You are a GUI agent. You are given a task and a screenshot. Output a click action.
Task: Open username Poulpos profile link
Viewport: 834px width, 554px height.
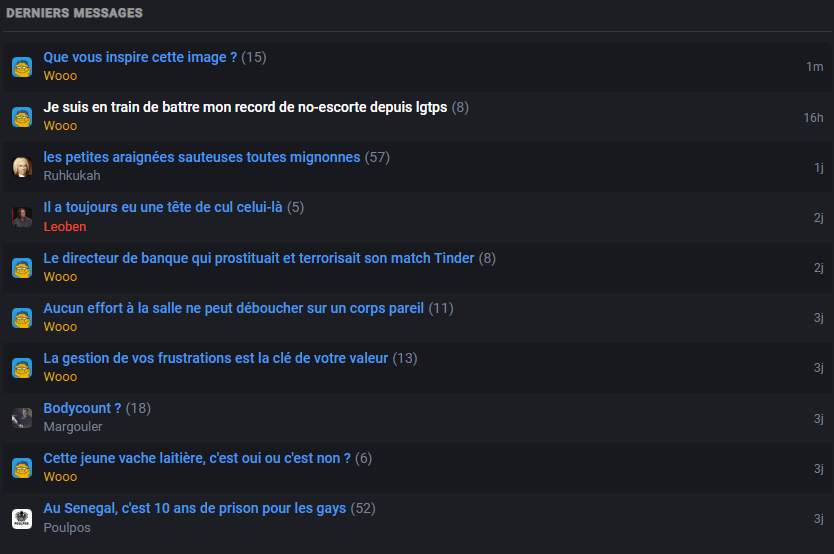67,527
